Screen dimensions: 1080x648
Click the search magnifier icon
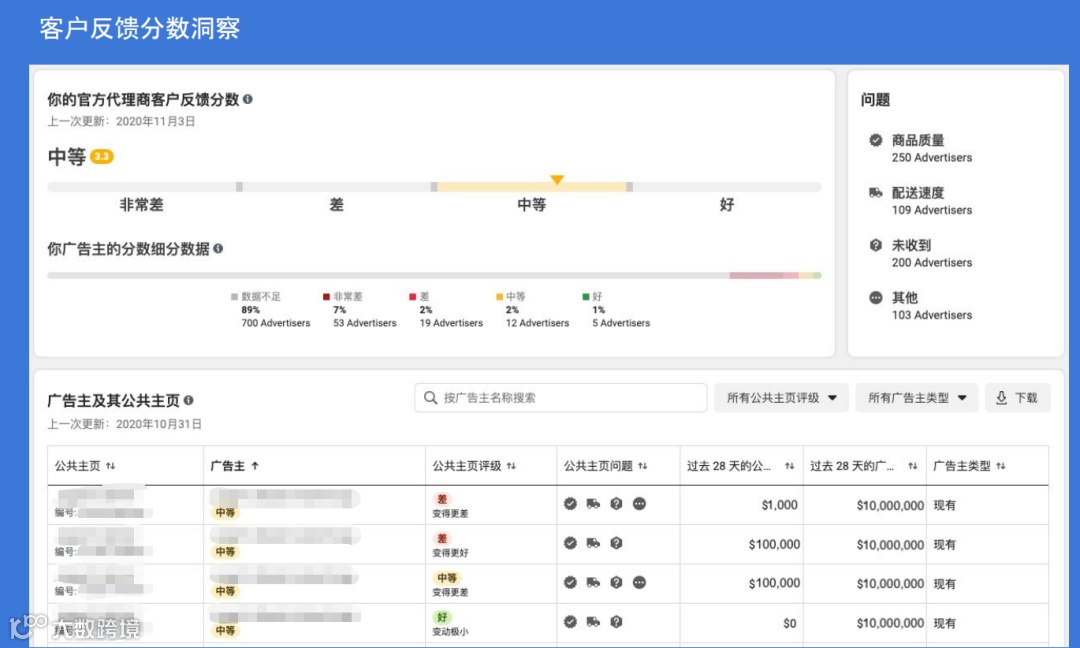coord(430,398)
